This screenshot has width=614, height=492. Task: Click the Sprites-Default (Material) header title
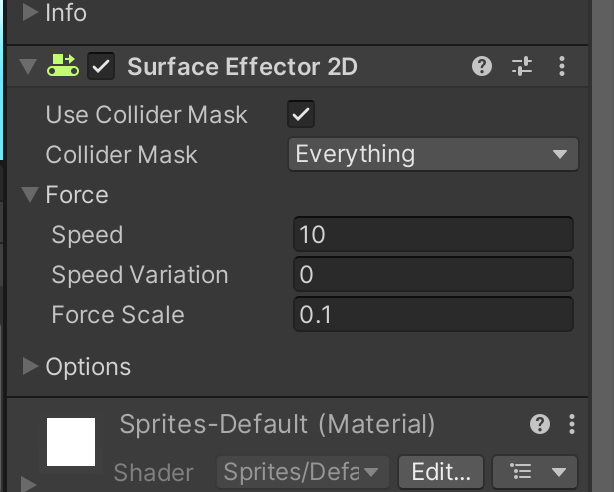tap(277, 424)
